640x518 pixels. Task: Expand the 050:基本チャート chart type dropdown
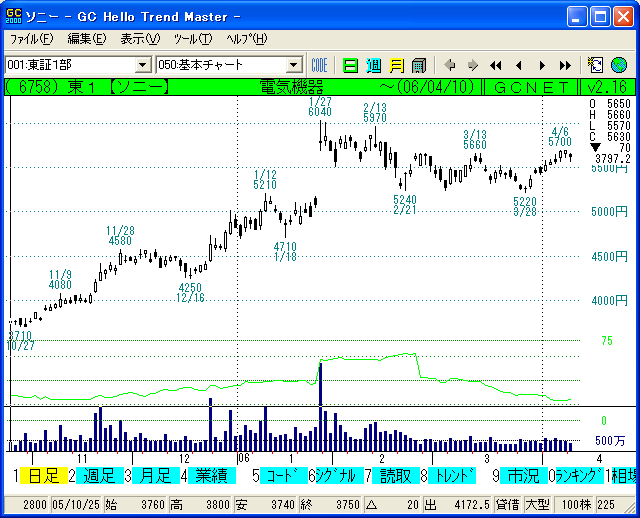pos(293,65)
